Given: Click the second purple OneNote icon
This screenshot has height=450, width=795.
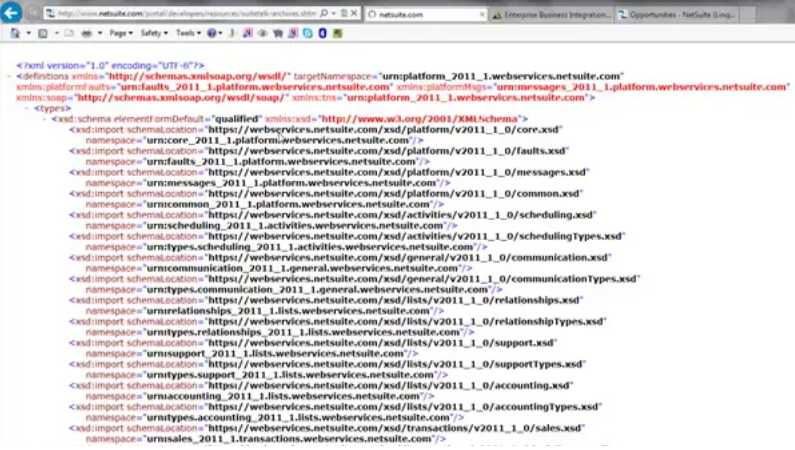Looking at the screenshot, I should 293,33.
